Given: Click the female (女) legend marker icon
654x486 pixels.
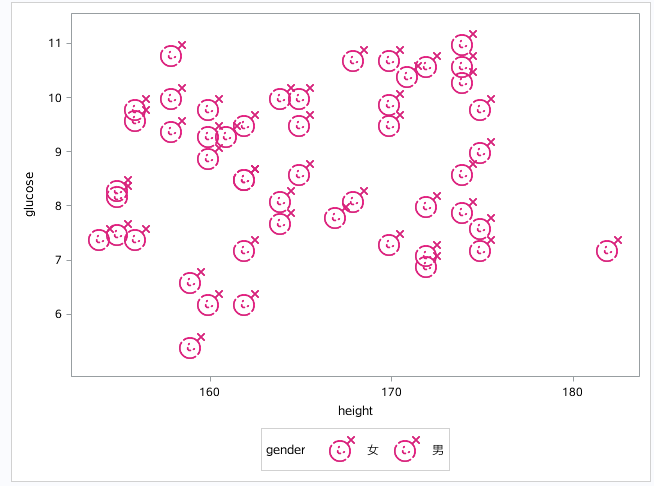Looking at the screenshot, I should click(x=341, y=450).
